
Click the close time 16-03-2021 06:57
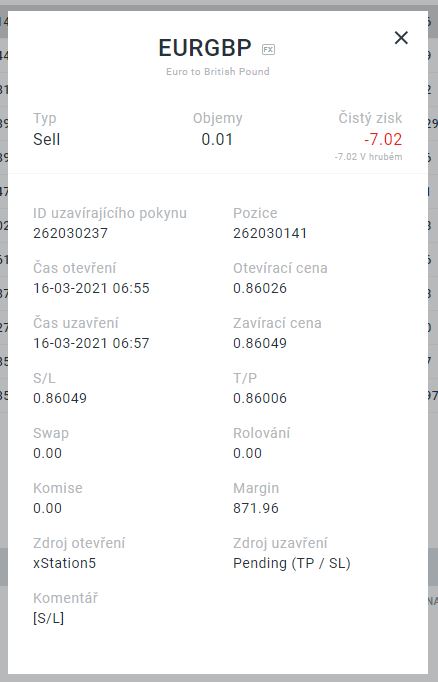(x=91, y=343)
